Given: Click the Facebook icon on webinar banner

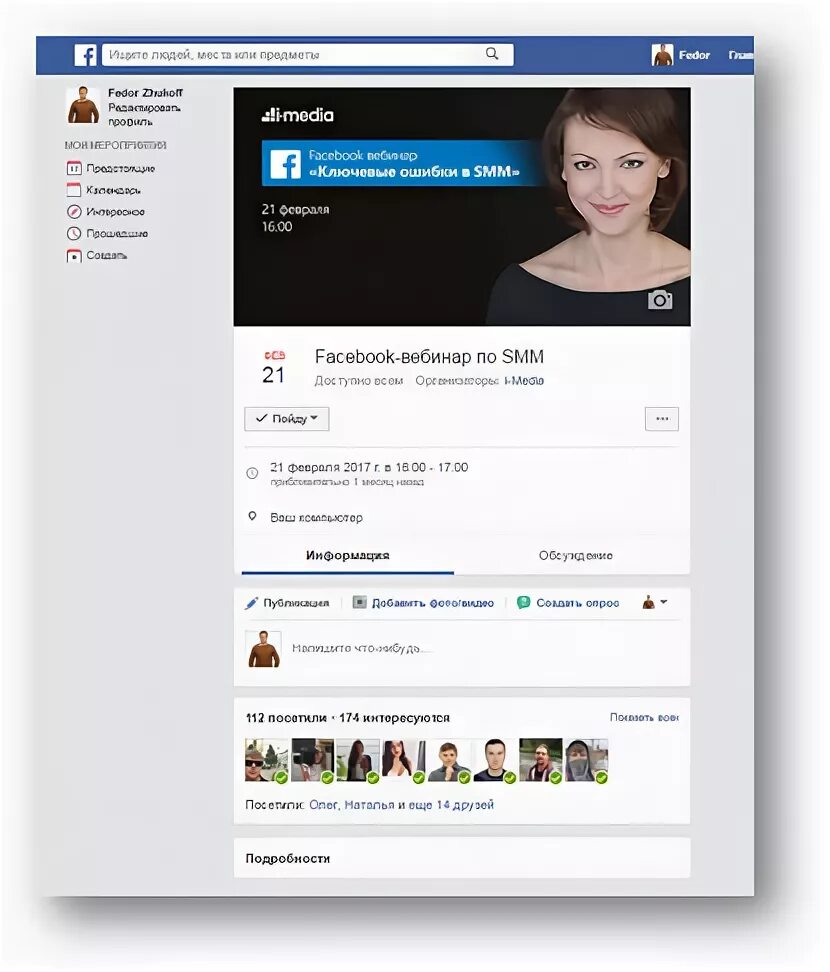Looking at the screenshot, I should click(286, 164).
